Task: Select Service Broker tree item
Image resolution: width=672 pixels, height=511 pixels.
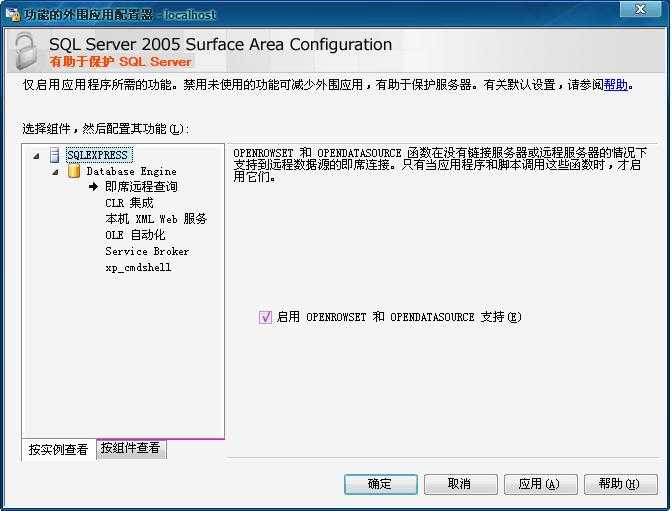Action: 147,251
